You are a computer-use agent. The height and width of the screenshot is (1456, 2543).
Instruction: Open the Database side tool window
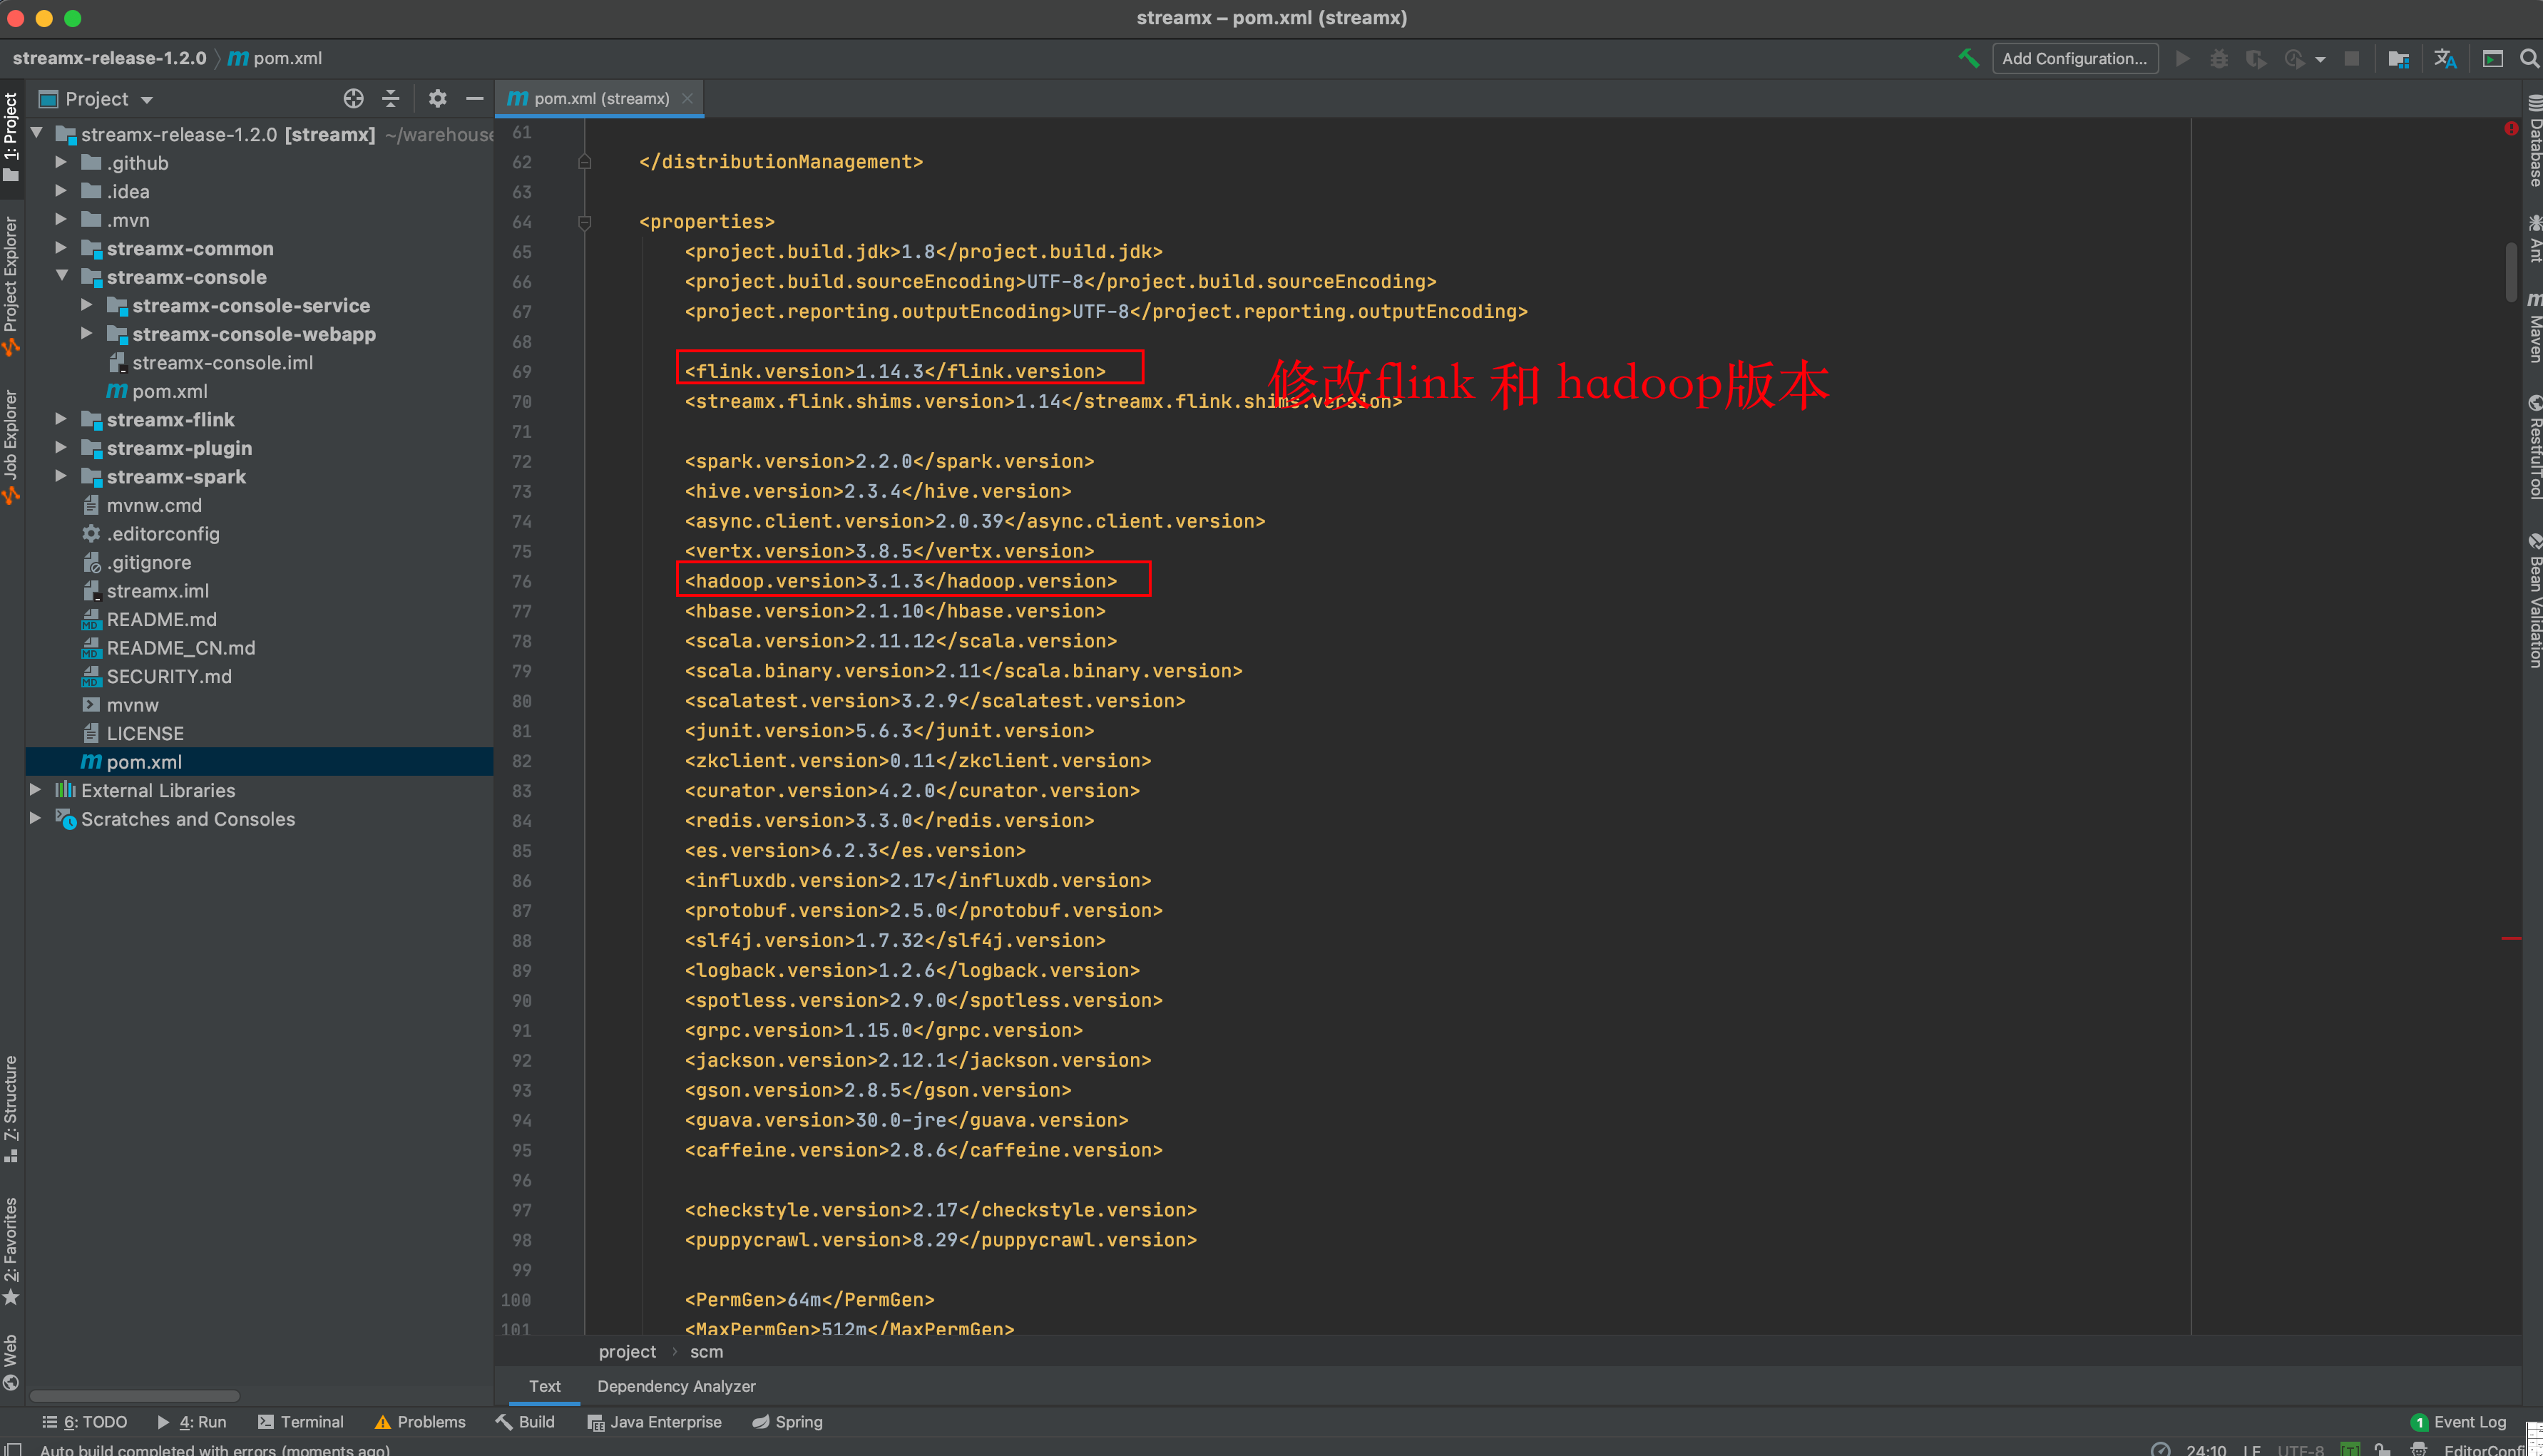pos(2534,141)
